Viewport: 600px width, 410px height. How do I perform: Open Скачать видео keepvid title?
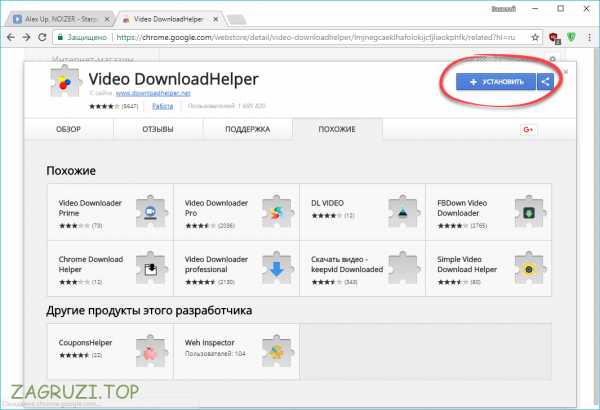[347, 264]
